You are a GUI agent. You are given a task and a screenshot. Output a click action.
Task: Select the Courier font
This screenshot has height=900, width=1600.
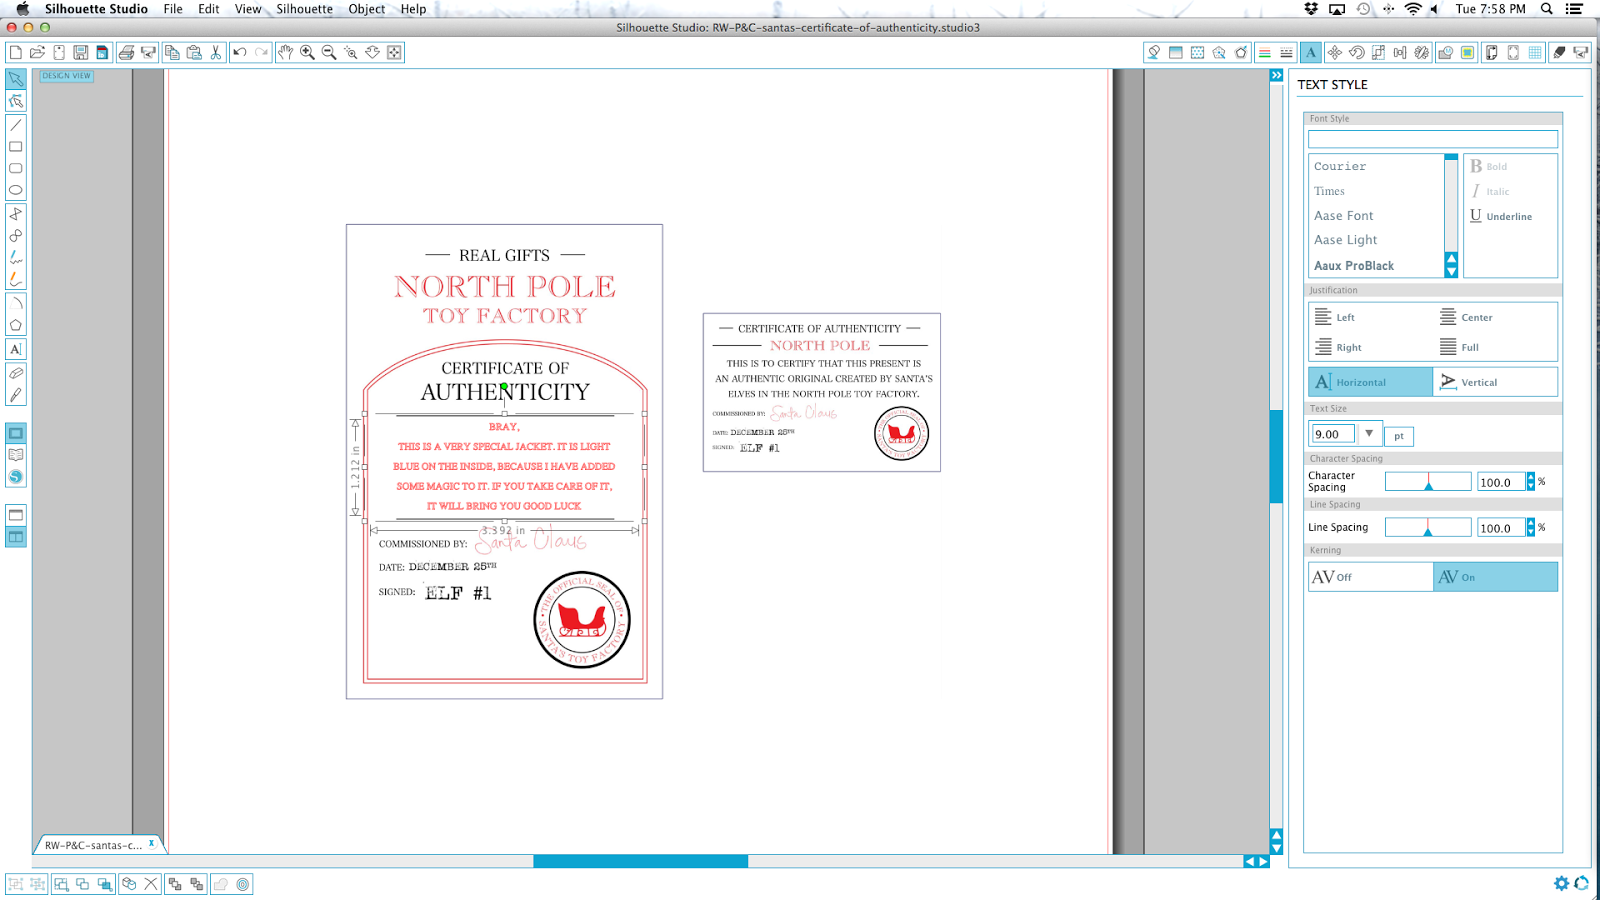pos(1340,166)
